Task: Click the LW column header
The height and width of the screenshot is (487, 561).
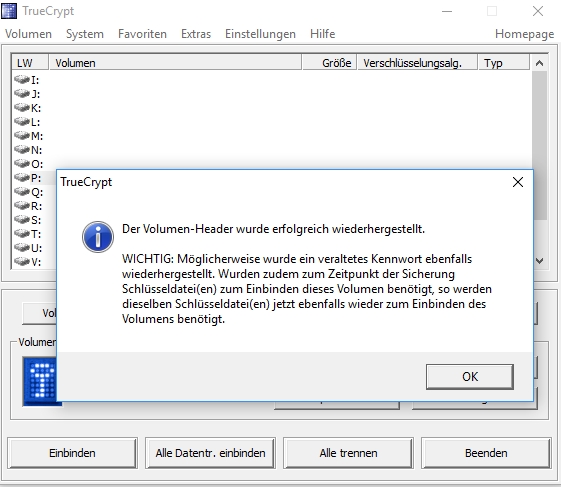Action: coord(30,63)
